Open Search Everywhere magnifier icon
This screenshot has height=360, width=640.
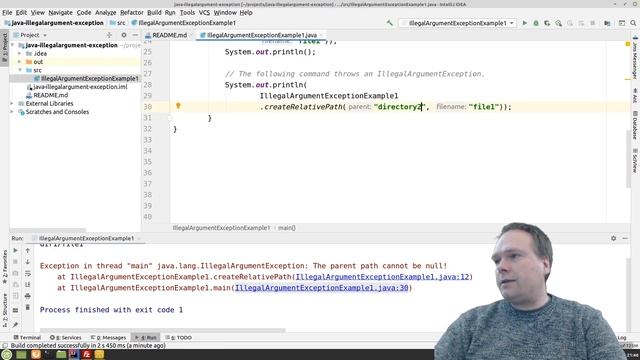(x=633, y=23)
